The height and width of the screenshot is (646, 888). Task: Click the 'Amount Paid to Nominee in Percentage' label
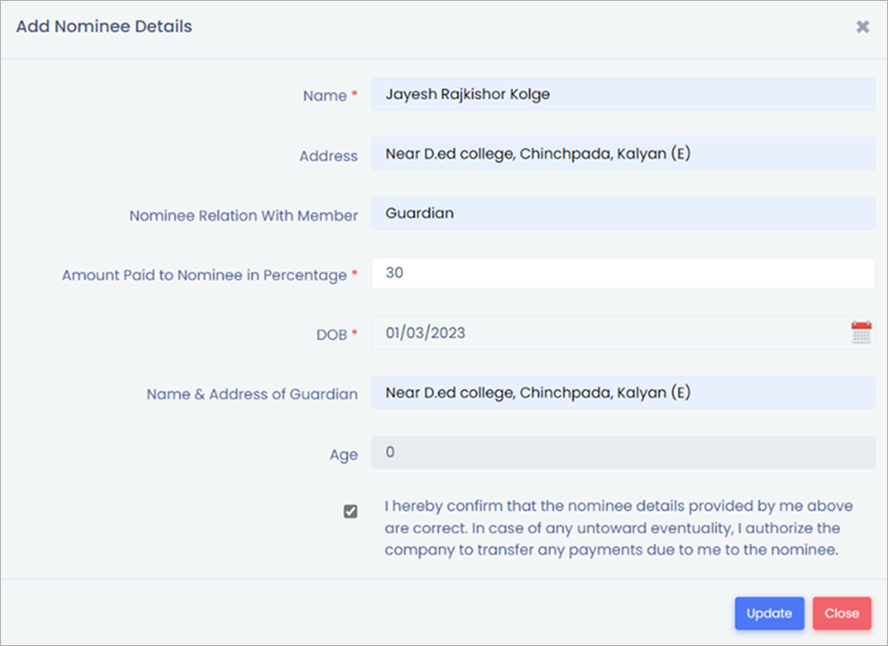204,275
